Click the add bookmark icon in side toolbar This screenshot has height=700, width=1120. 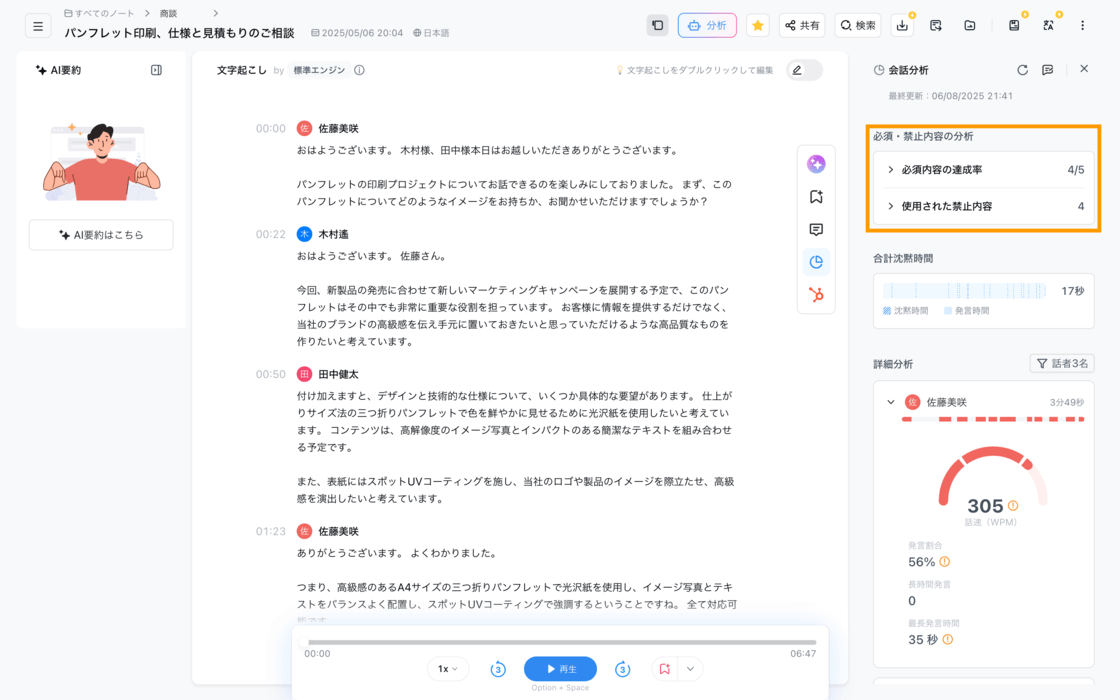(x=816, y=197)
